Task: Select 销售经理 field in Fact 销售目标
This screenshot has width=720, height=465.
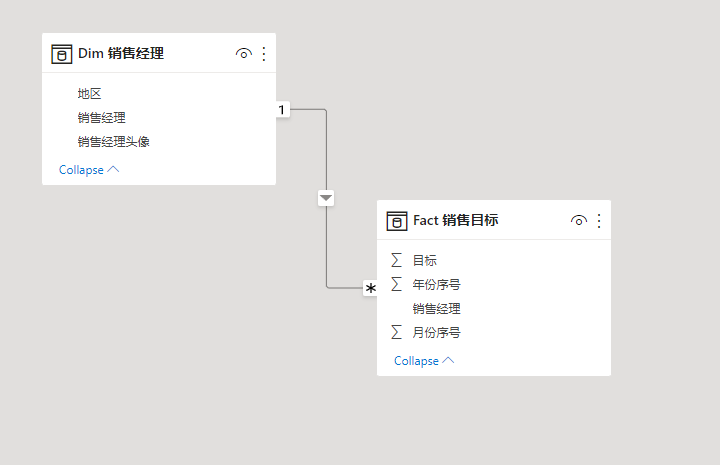Action: (x=436, y=309)
